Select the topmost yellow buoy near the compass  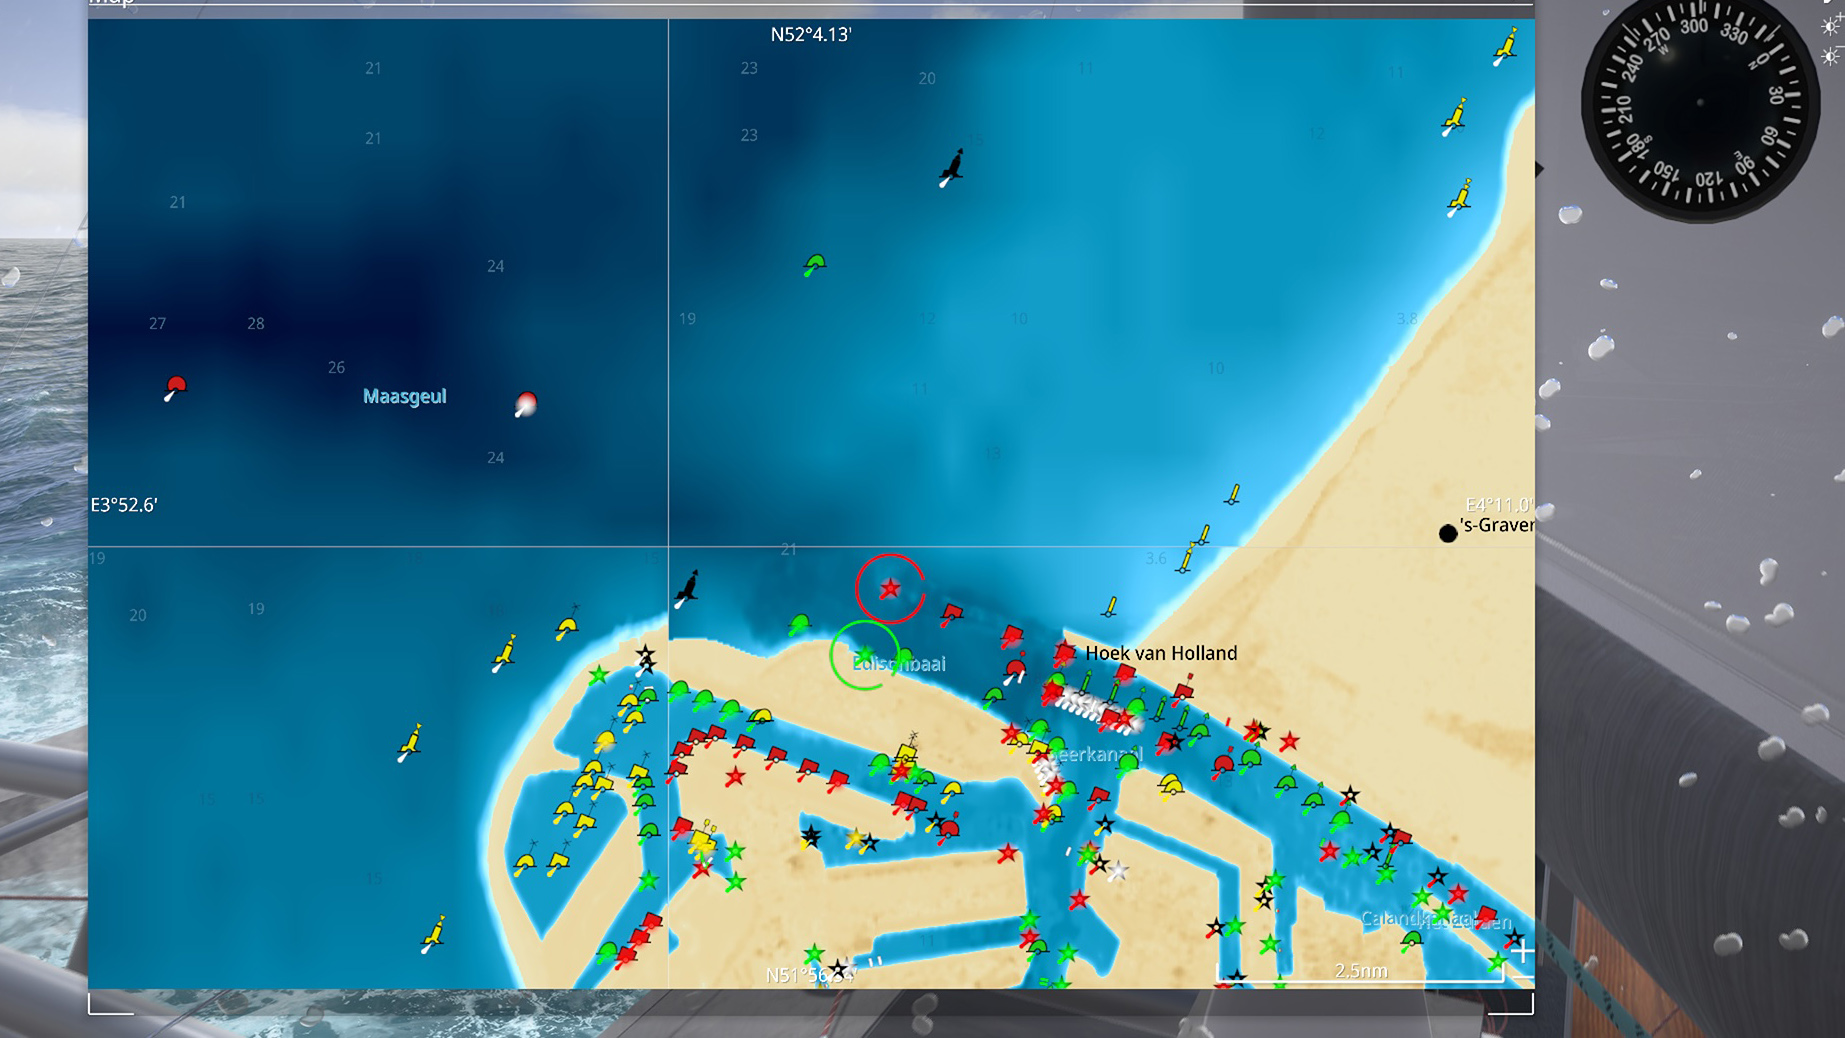[1505, 47]
